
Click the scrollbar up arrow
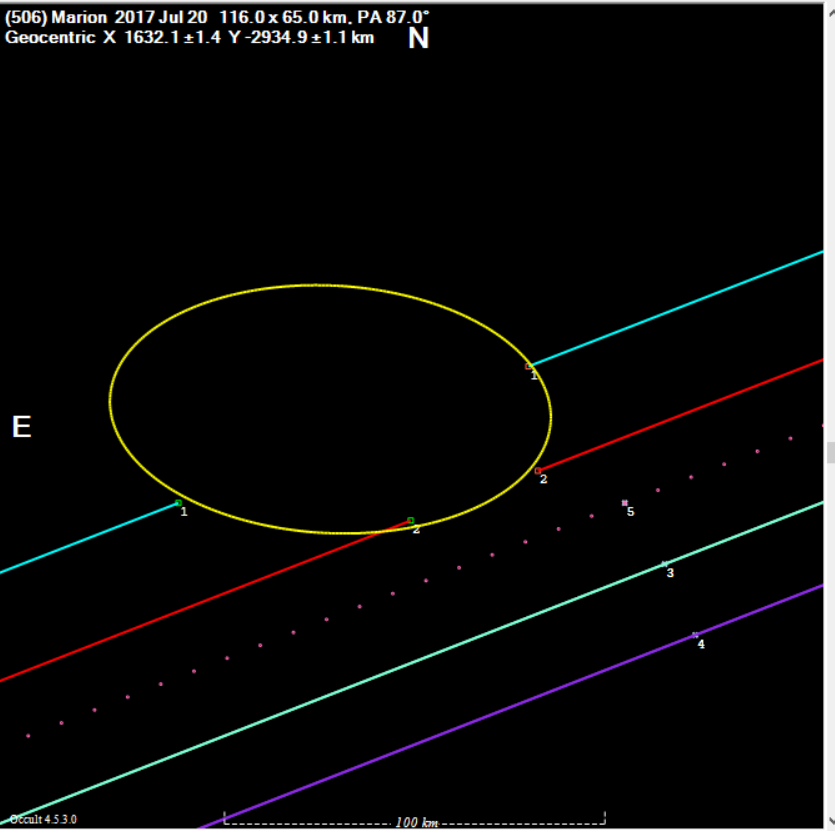(831, 12)
